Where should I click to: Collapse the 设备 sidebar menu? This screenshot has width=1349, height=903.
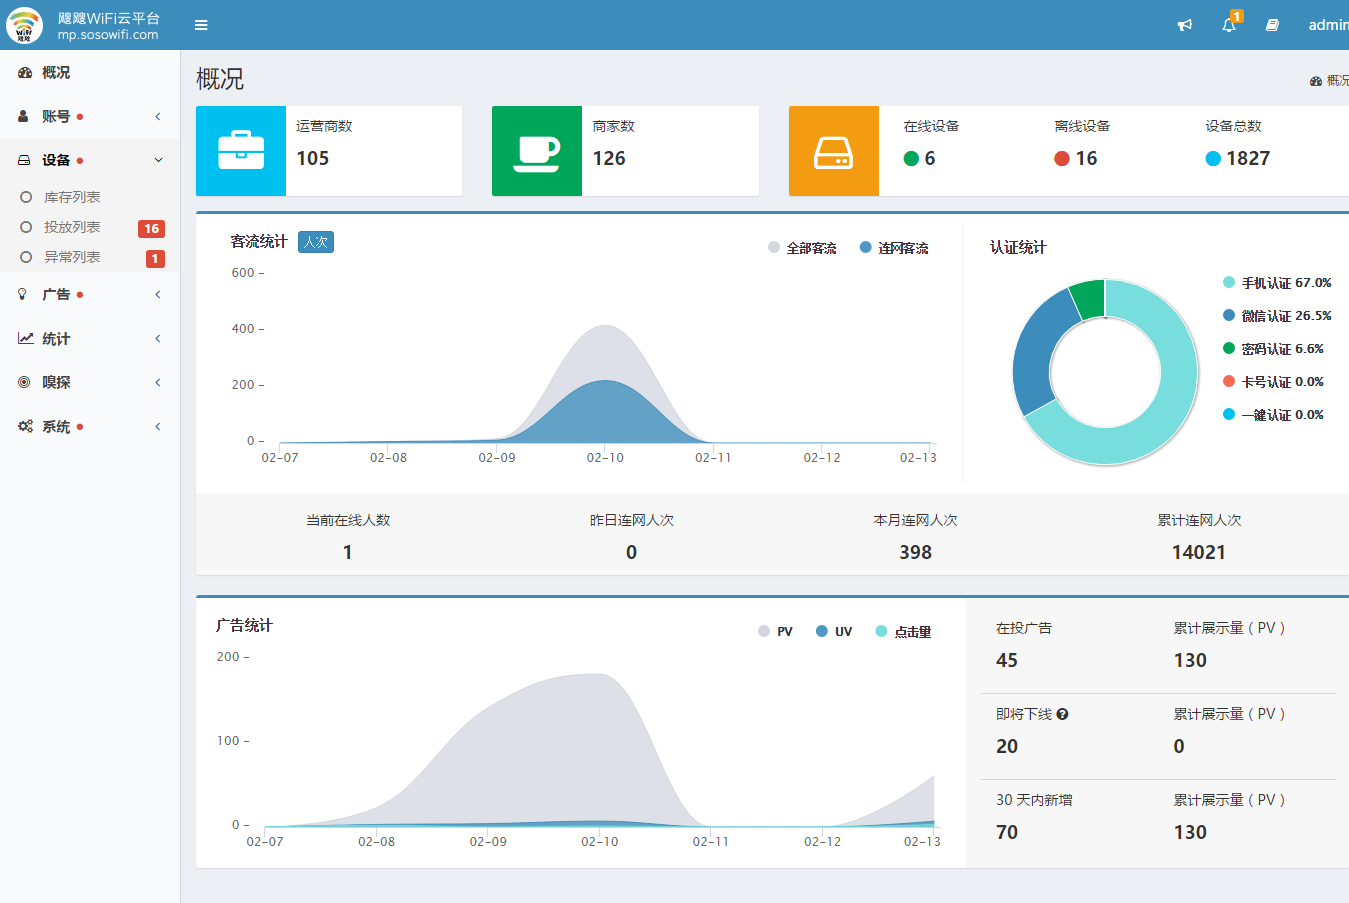pyautogui.click(x=90, y=160)
